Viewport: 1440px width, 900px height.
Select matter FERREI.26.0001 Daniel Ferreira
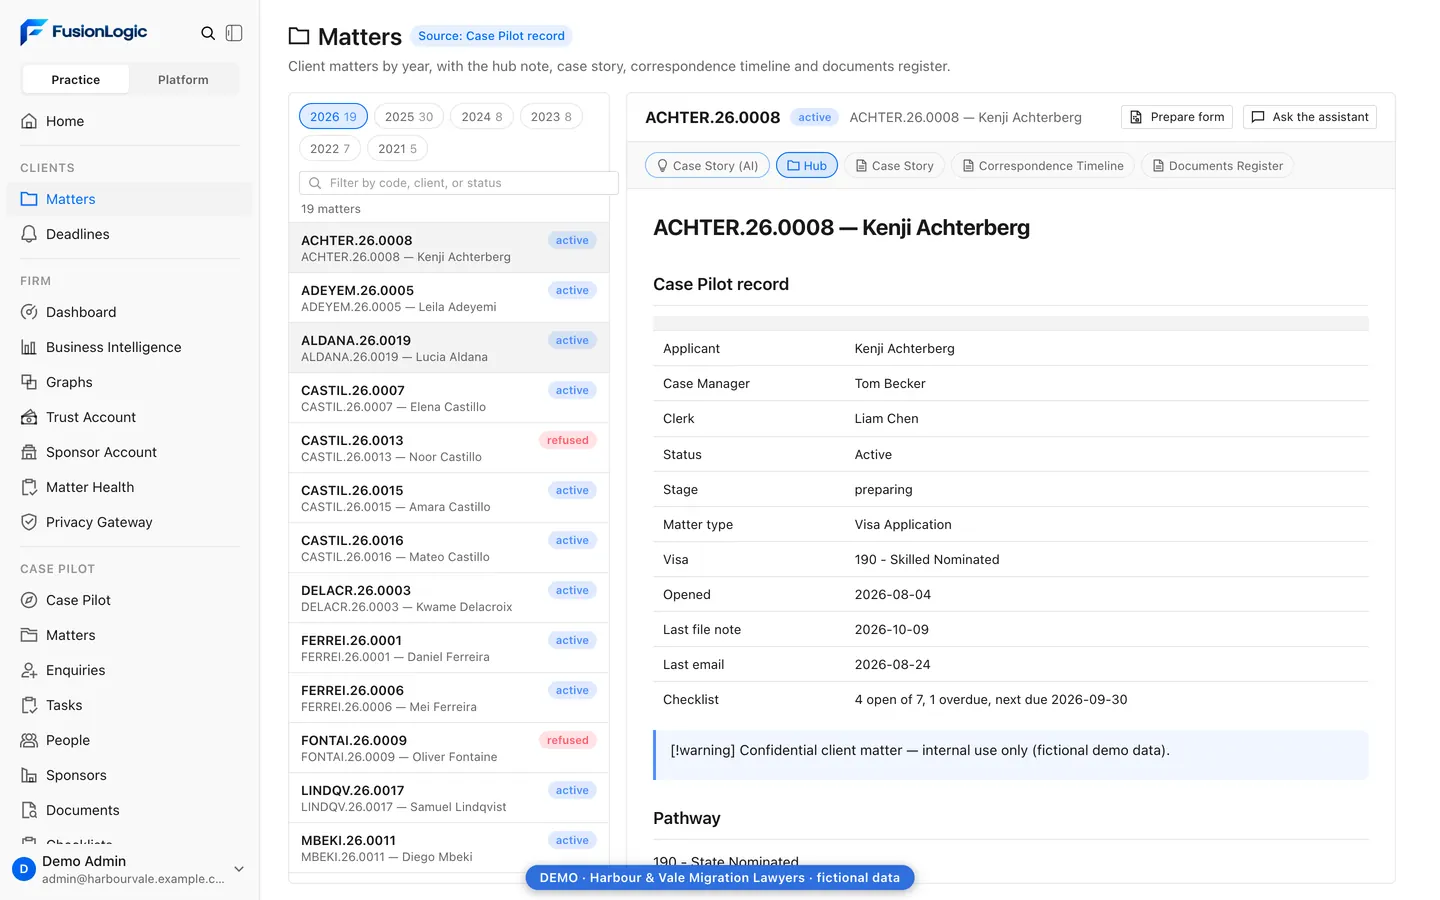click(449, 648)
